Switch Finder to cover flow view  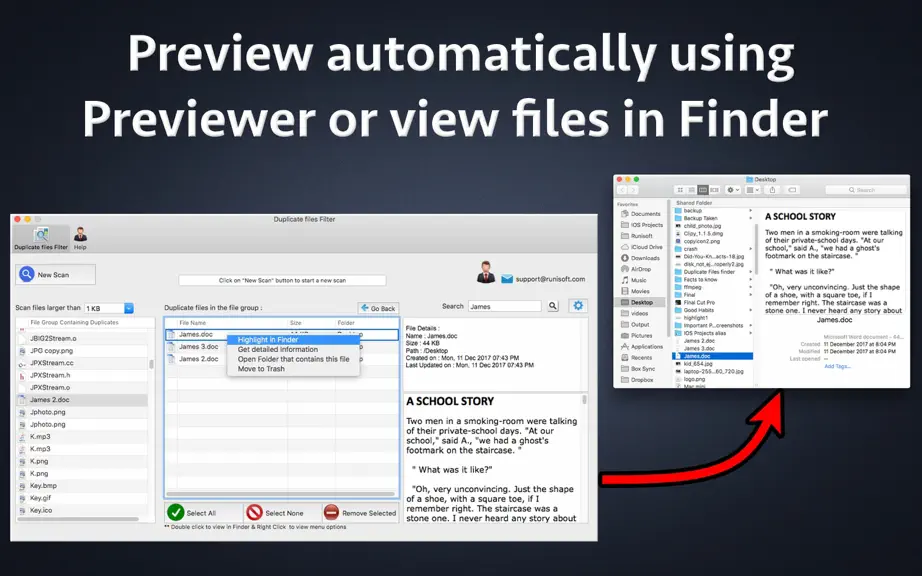(x=714, y=190)
